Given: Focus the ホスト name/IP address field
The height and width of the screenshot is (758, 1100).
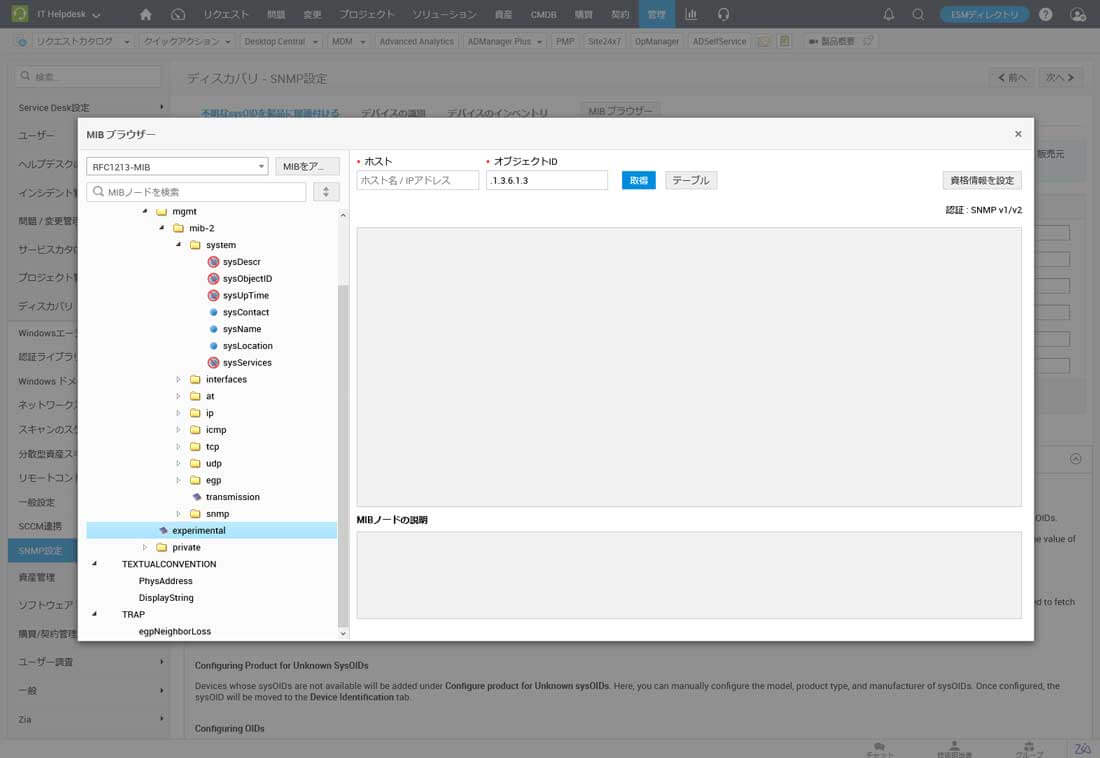Looking at the screenshot, I should point(417,180).
